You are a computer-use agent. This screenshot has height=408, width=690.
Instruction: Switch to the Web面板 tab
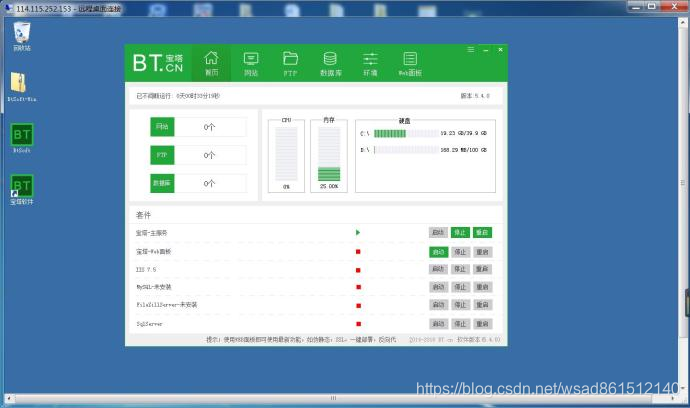coord(410,64)
